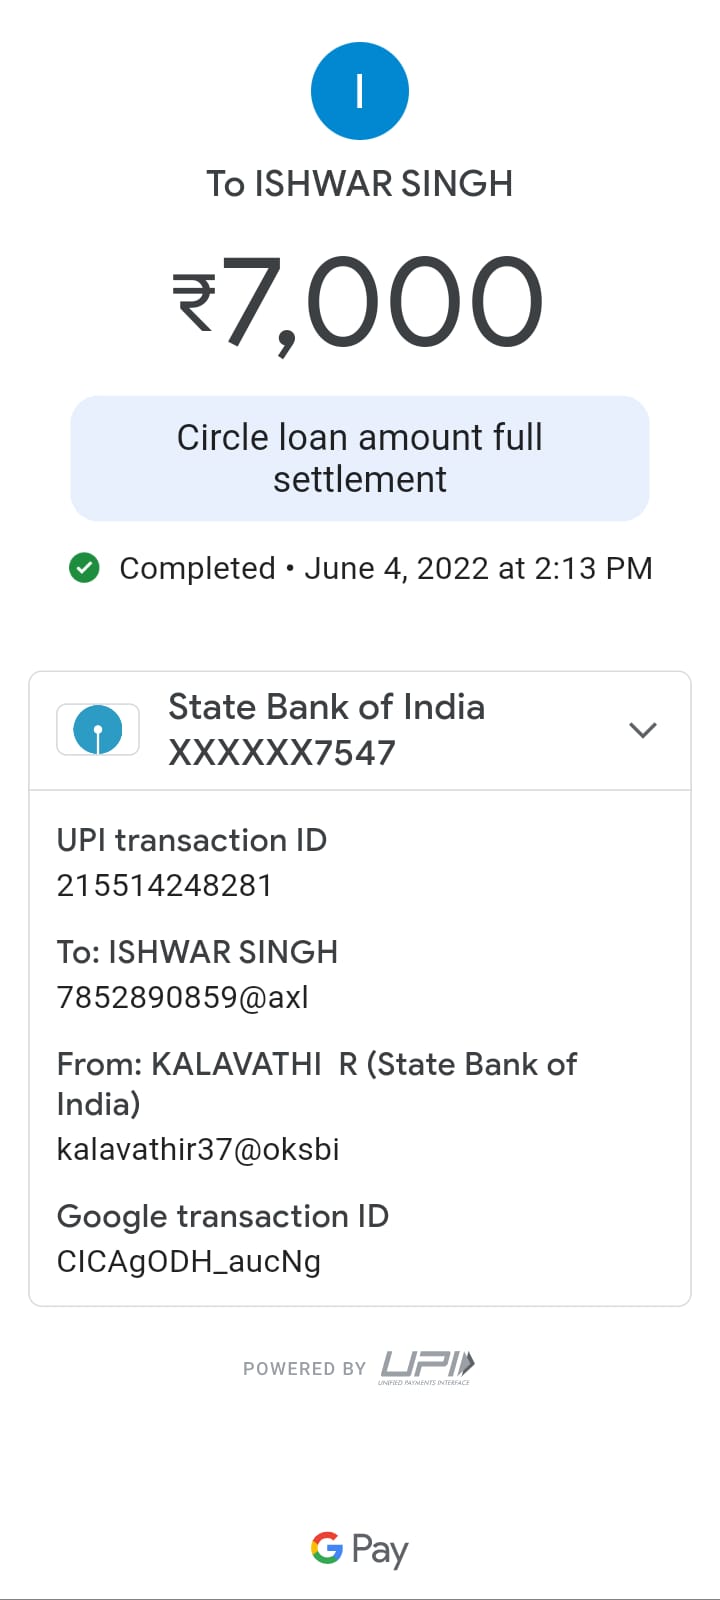Tap the sender UPI address kalavathir37@oksbi
This screenshot has height=1600, width=720.
pyautogui.click(x=198, y=1149)
